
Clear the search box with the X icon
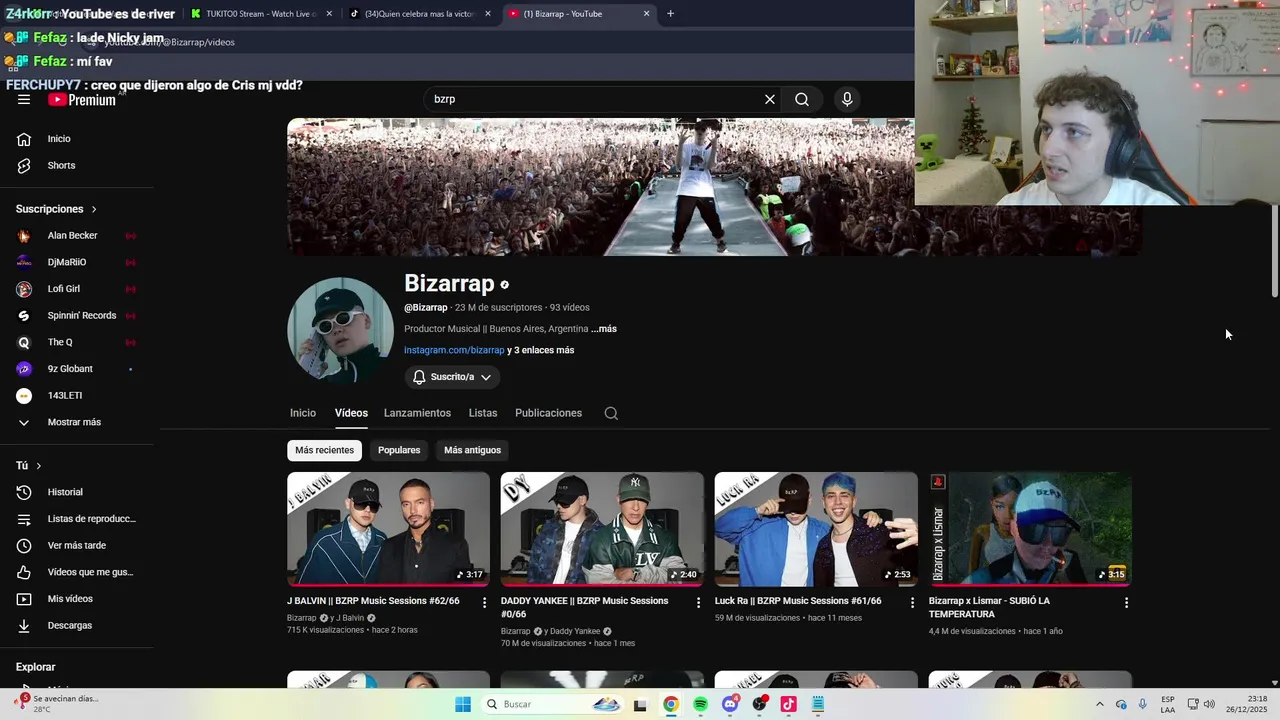770,99
